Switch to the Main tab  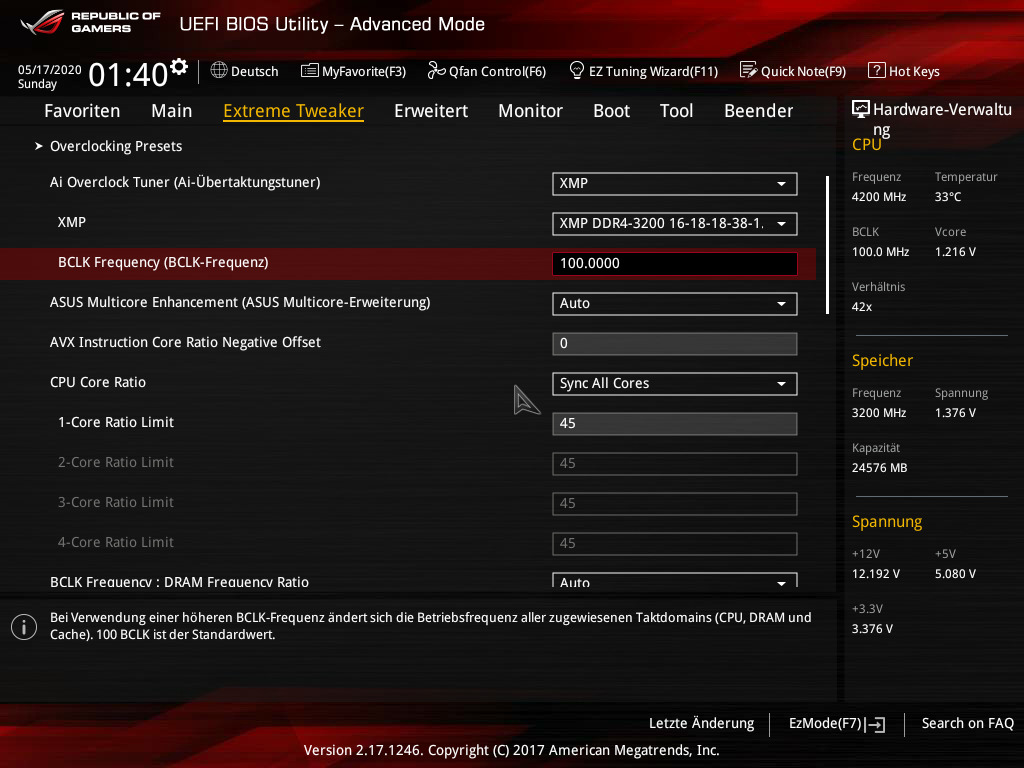point(172,110)
